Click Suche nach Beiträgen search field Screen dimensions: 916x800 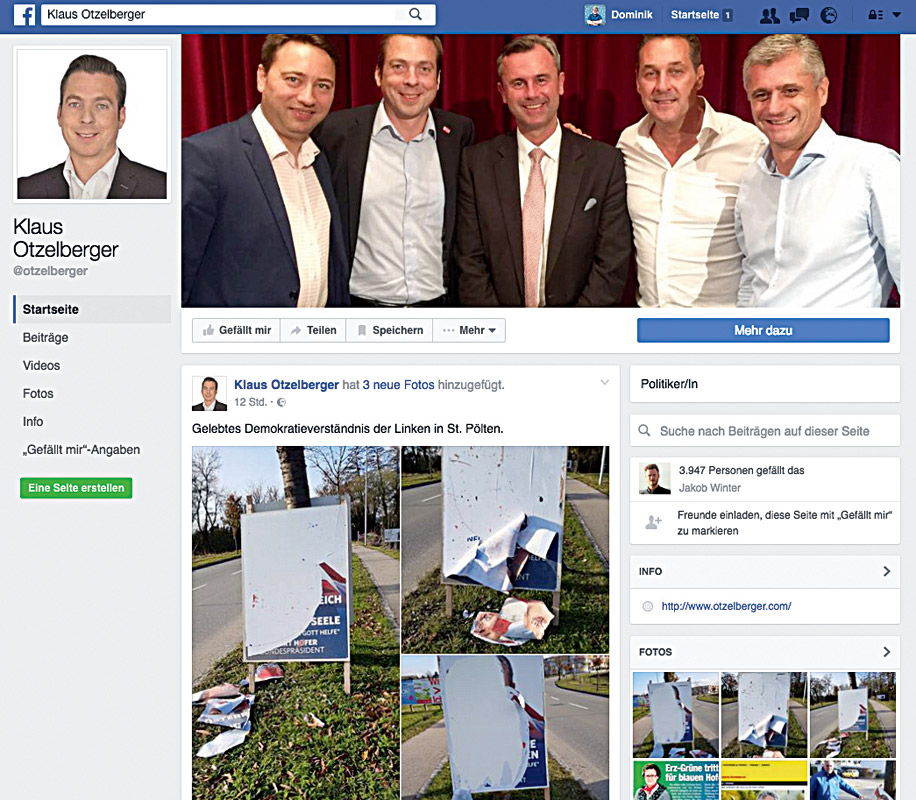pyautogui.click(x=765, y=431)
